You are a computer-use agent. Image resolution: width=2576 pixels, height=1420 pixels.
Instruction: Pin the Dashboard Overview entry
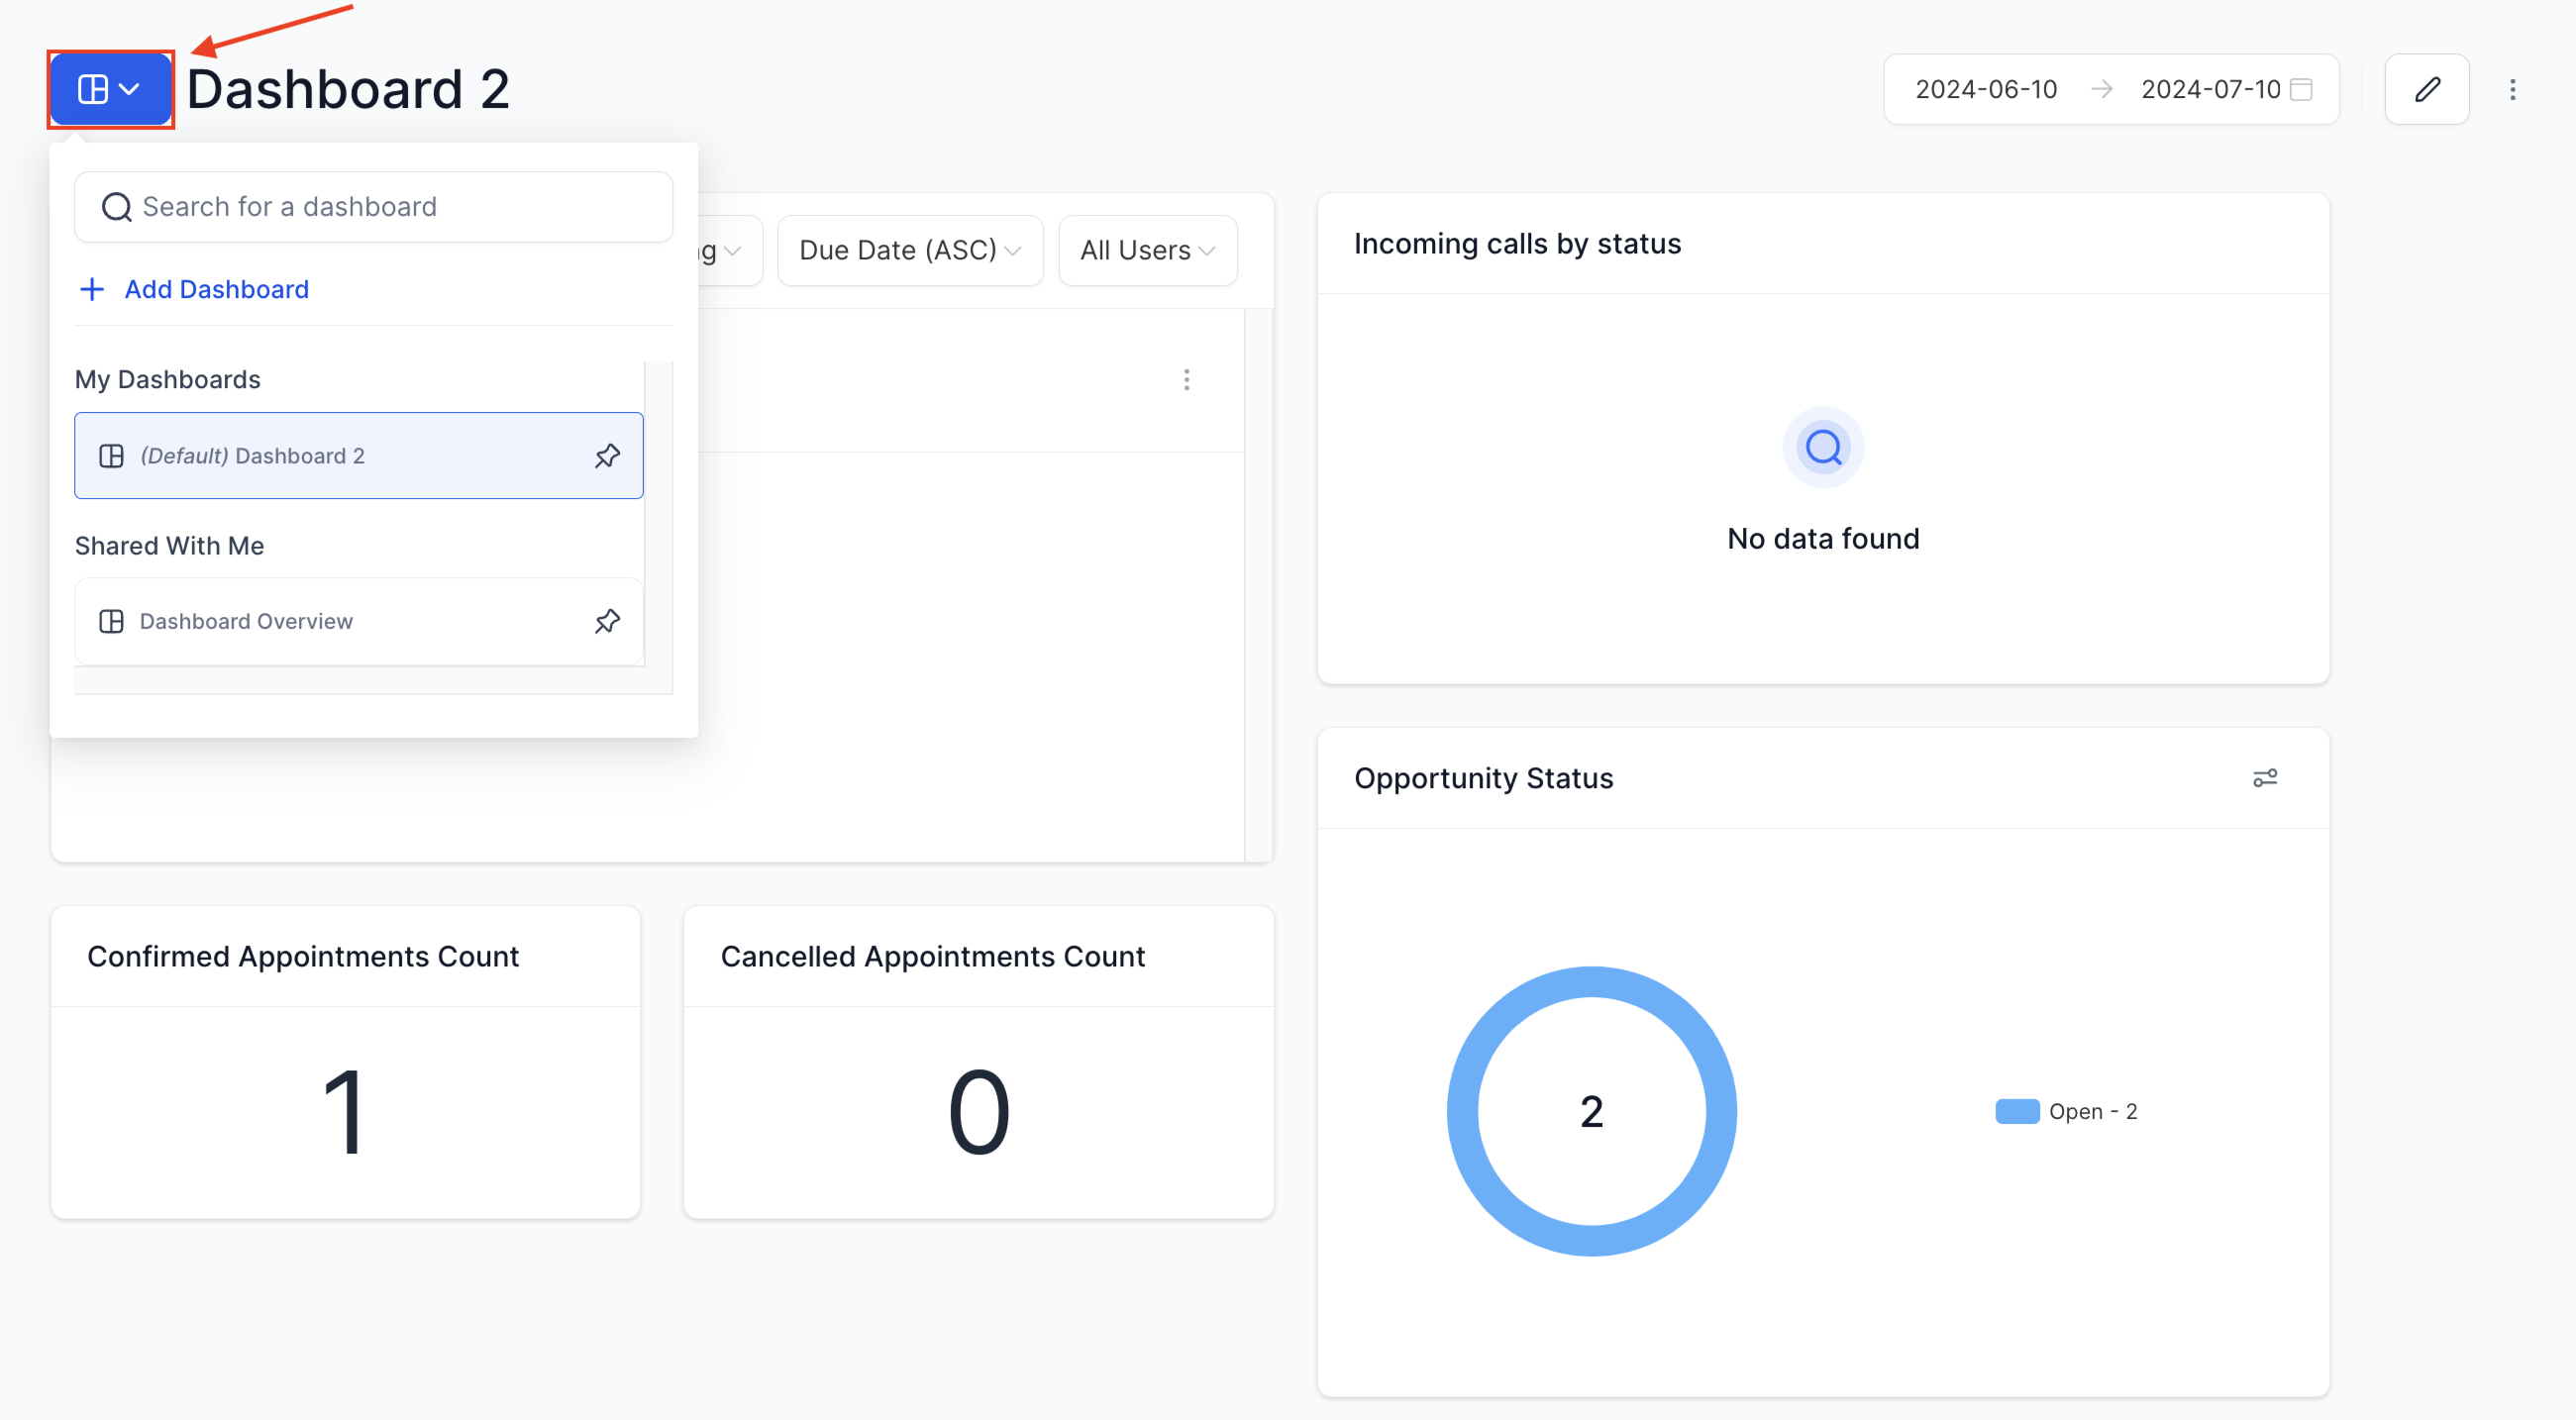tap(607, 621)
